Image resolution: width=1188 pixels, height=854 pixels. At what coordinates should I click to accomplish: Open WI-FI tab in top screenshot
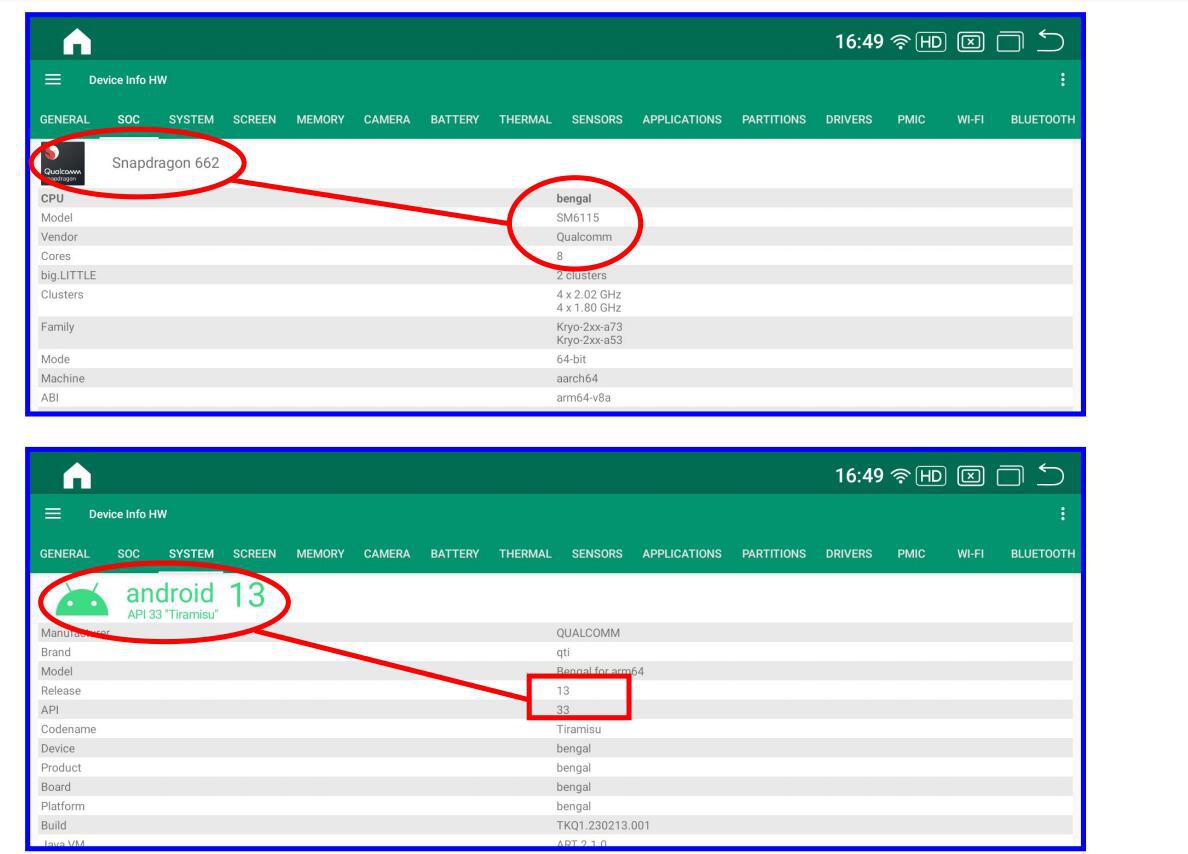[971, 120]
